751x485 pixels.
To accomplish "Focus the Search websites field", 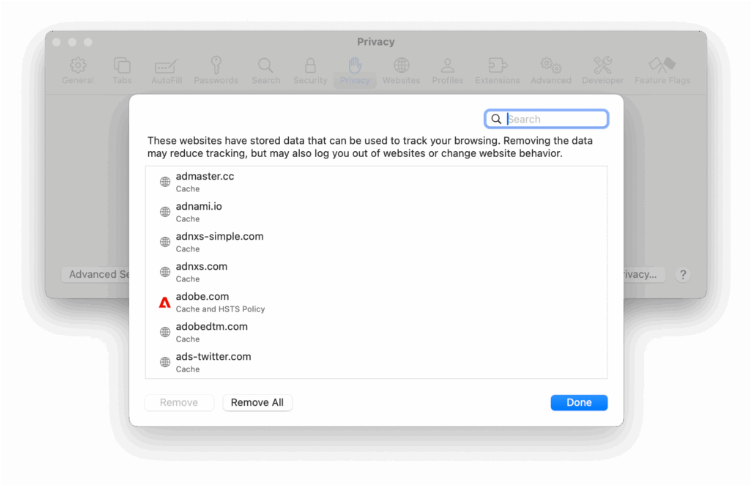I will (546, 119).
